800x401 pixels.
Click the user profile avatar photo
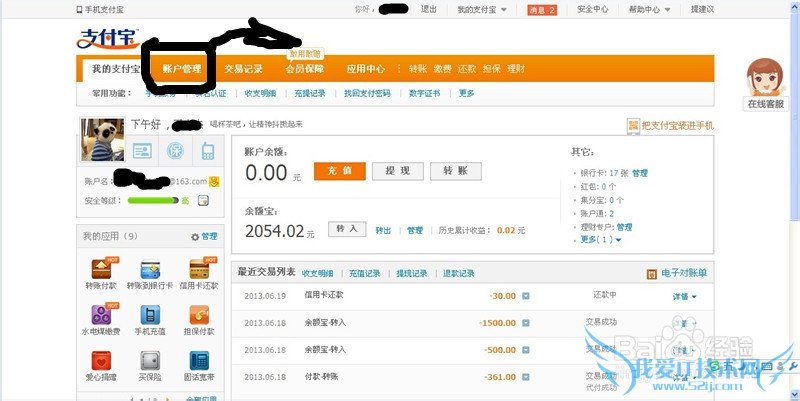(103, 140)
